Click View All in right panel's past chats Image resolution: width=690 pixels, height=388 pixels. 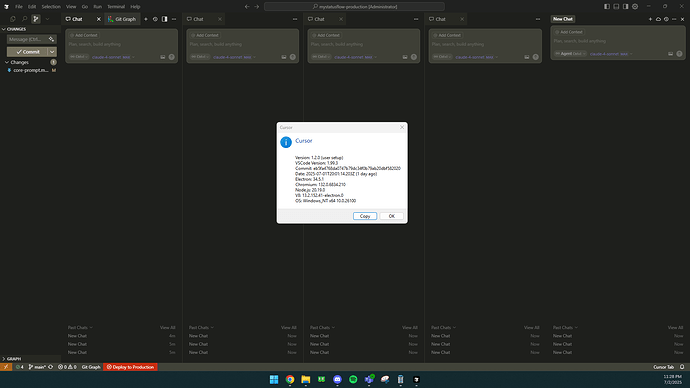click(675, 327)
